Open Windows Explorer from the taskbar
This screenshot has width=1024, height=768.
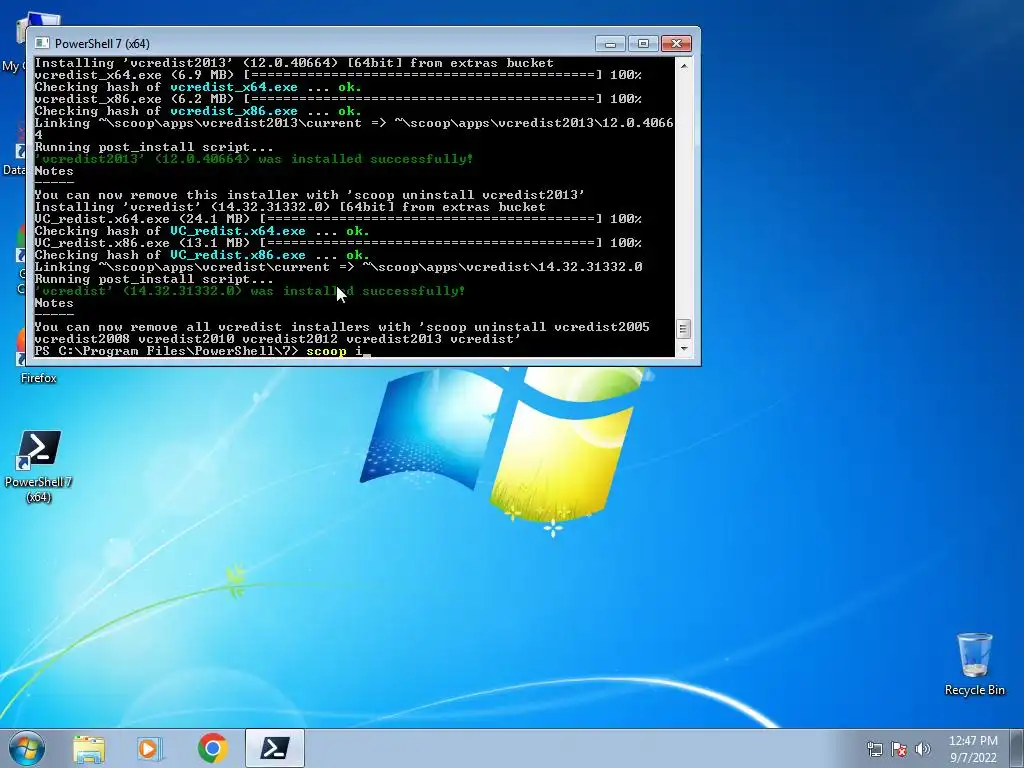click(x=89, y=748)
